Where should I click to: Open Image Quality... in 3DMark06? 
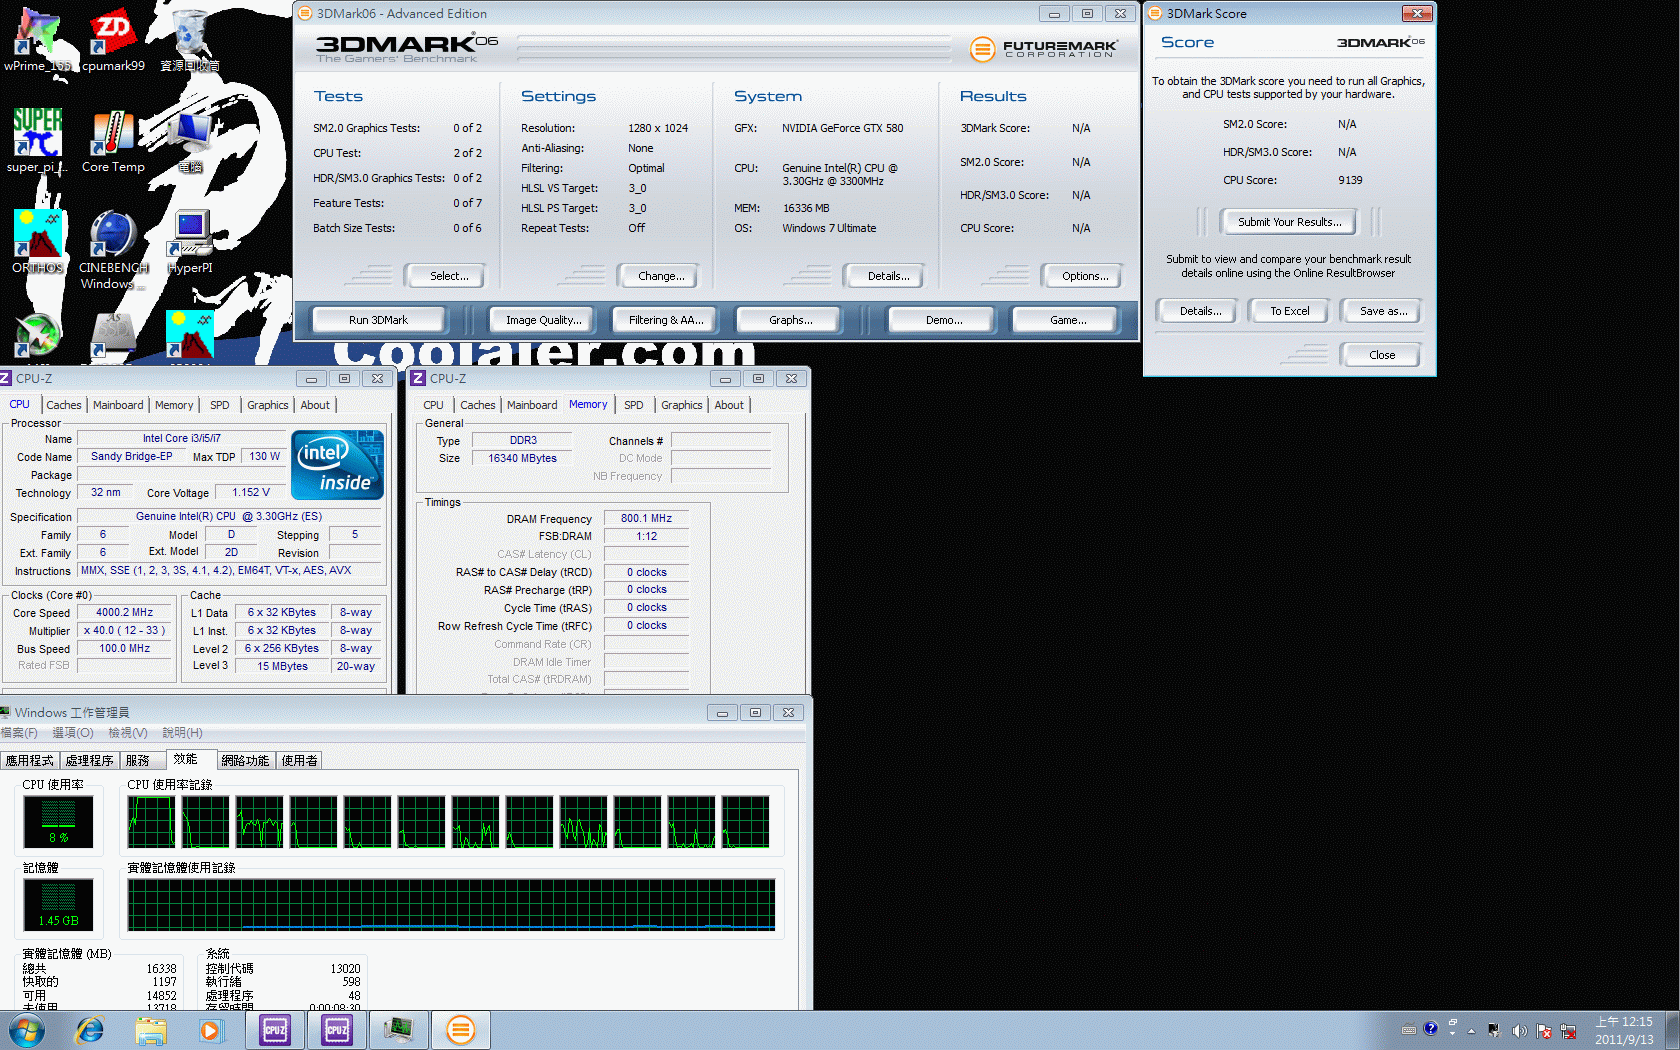click(x=541, y=320)
